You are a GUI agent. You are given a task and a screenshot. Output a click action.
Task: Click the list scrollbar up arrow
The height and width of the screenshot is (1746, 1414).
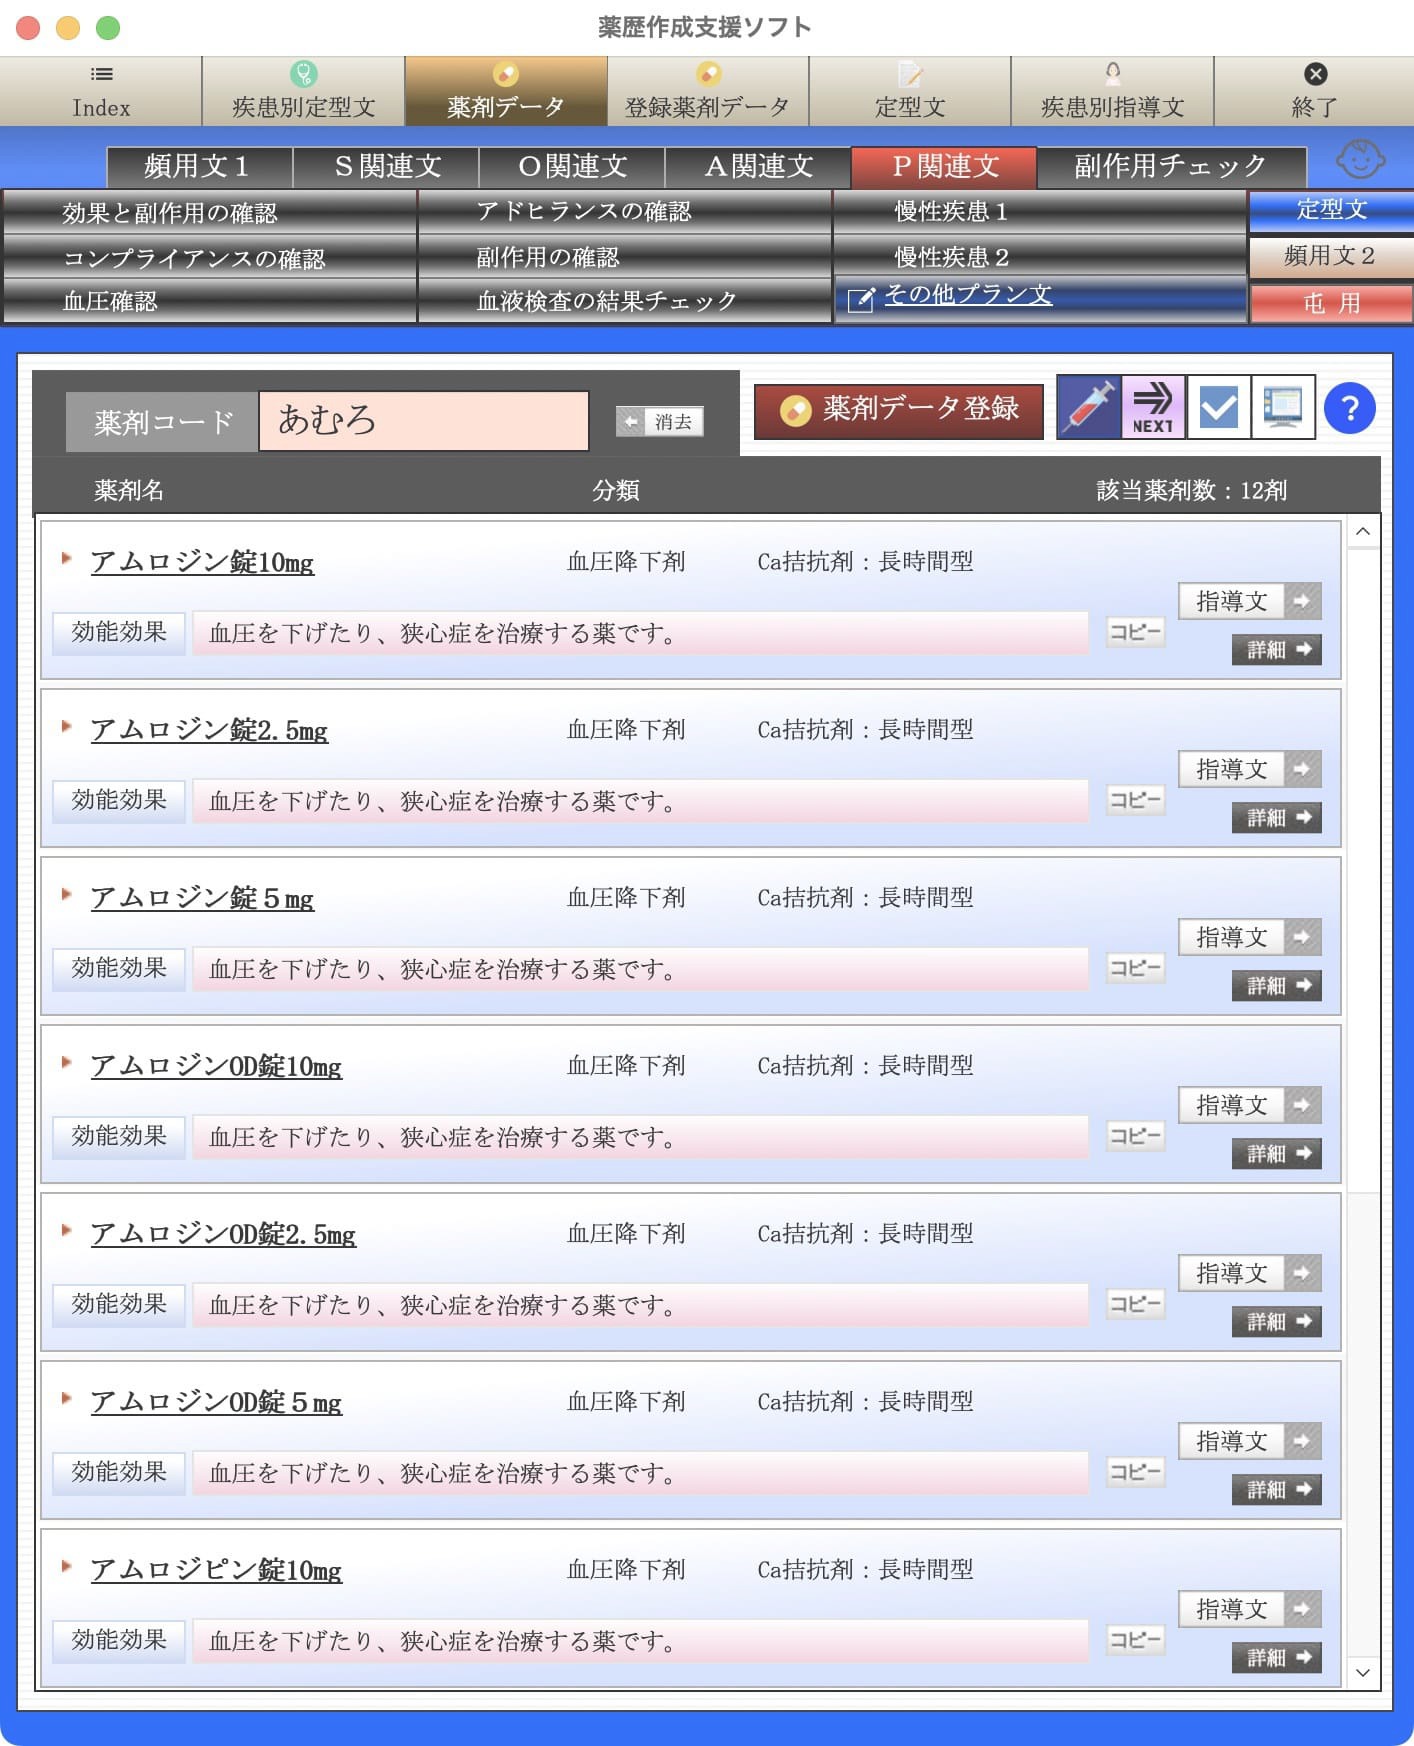(1363, 532)
